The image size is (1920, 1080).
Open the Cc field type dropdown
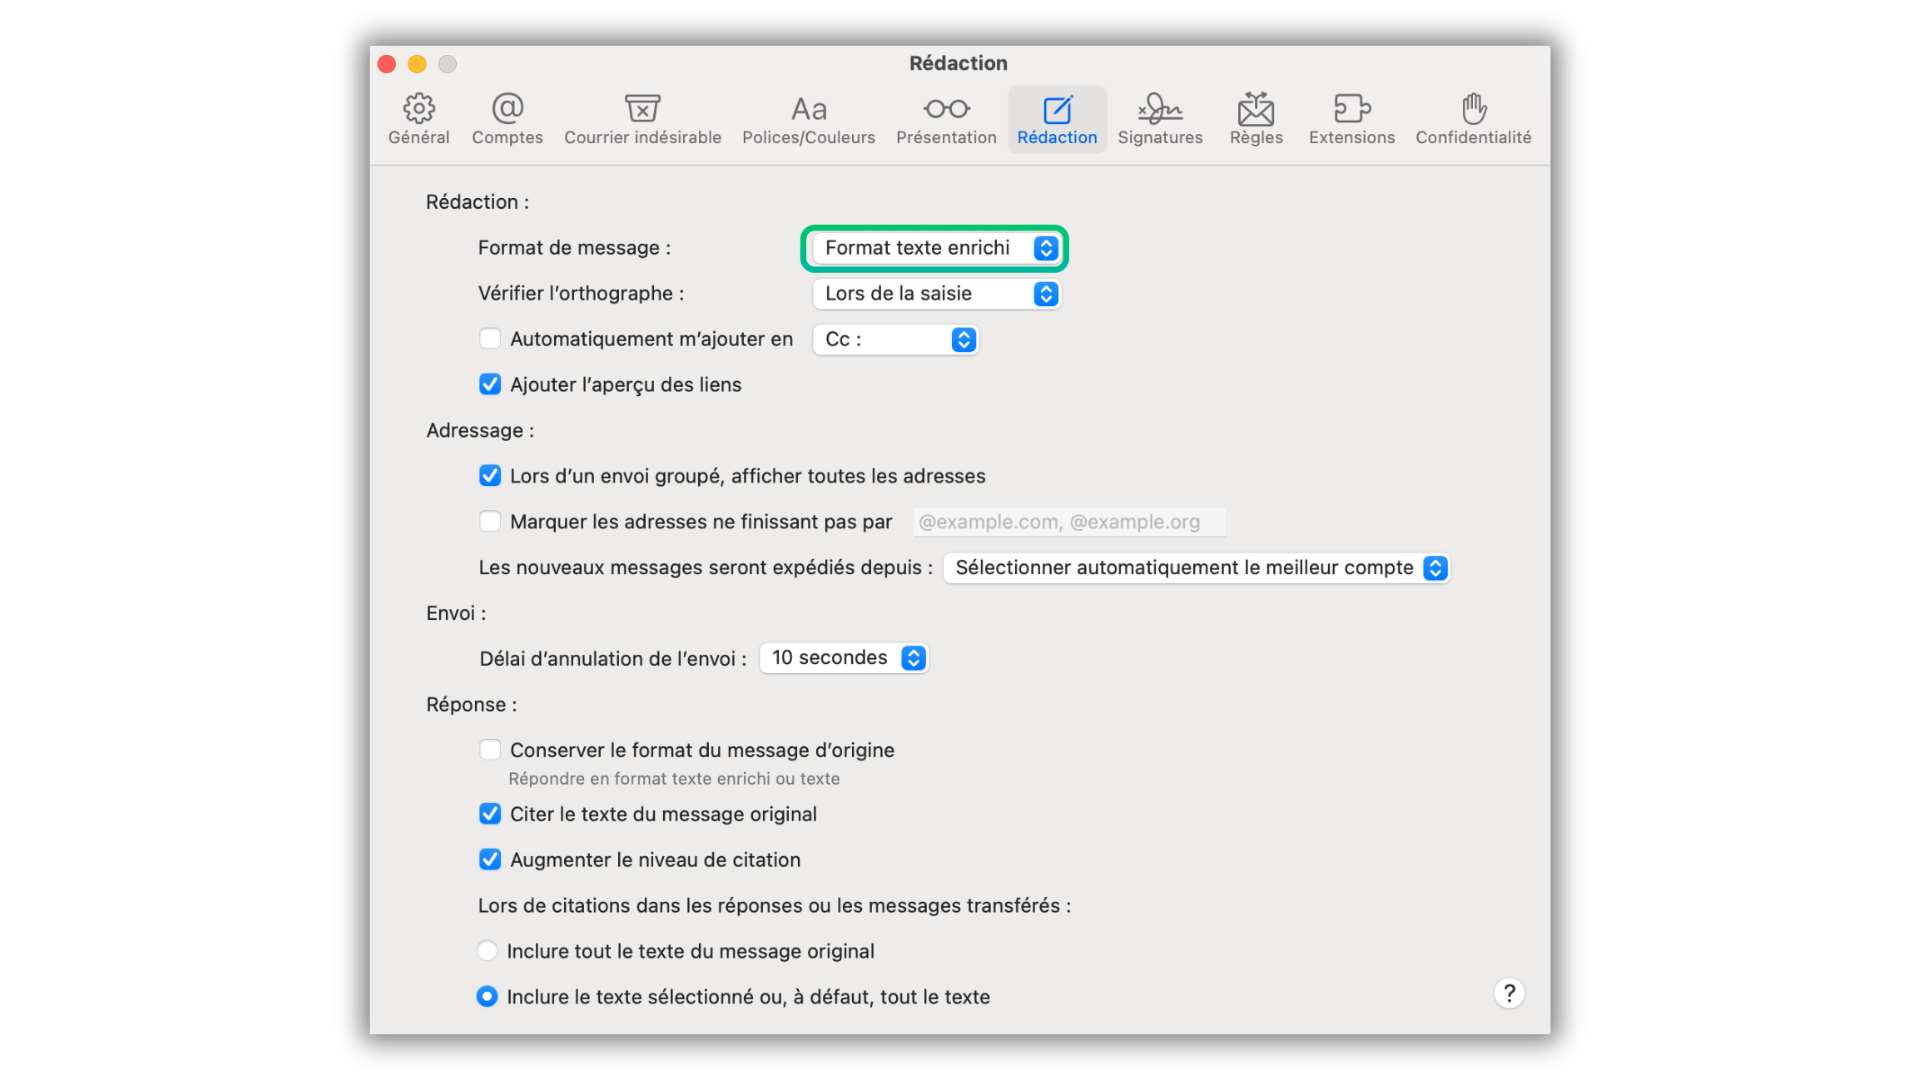pos(895,340)
